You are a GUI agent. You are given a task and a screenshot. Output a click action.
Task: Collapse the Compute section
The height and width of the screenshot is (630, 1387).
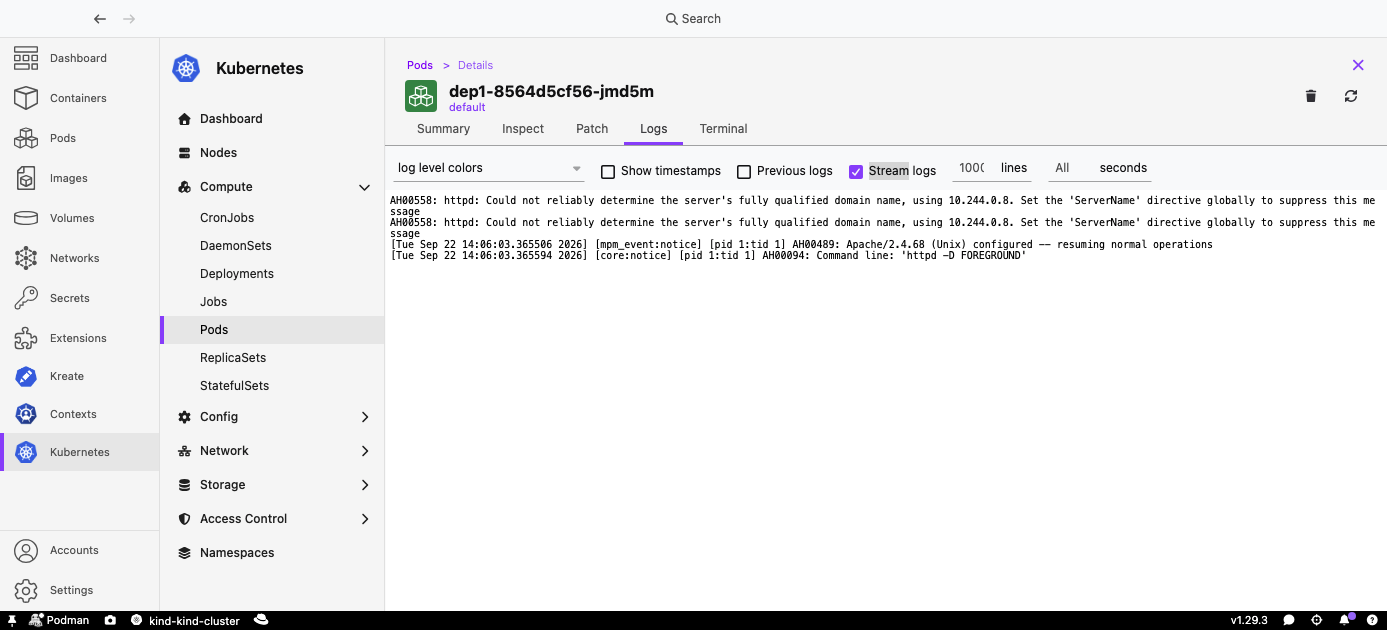coord(272,187)
